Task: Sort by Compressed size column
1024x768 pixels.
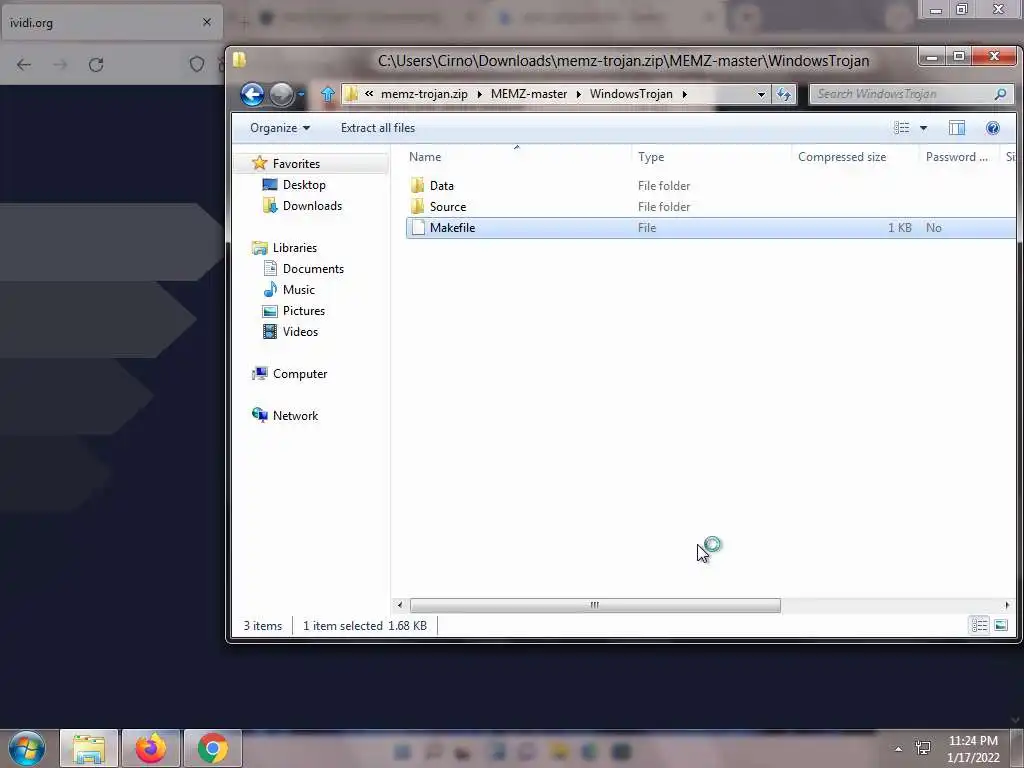Action: click(842, 157)
